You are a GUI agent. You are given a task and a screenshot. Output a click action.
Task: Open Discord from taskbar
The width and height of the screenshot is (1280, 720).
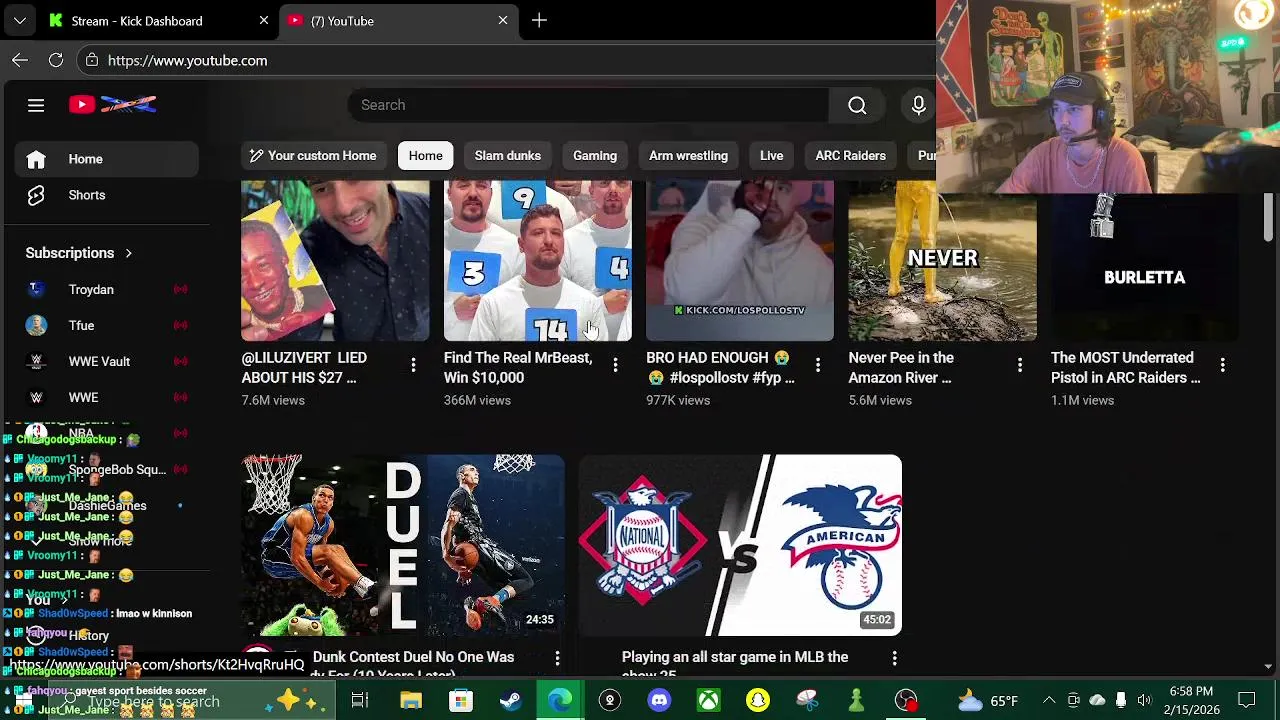click(x=659, y=701)
